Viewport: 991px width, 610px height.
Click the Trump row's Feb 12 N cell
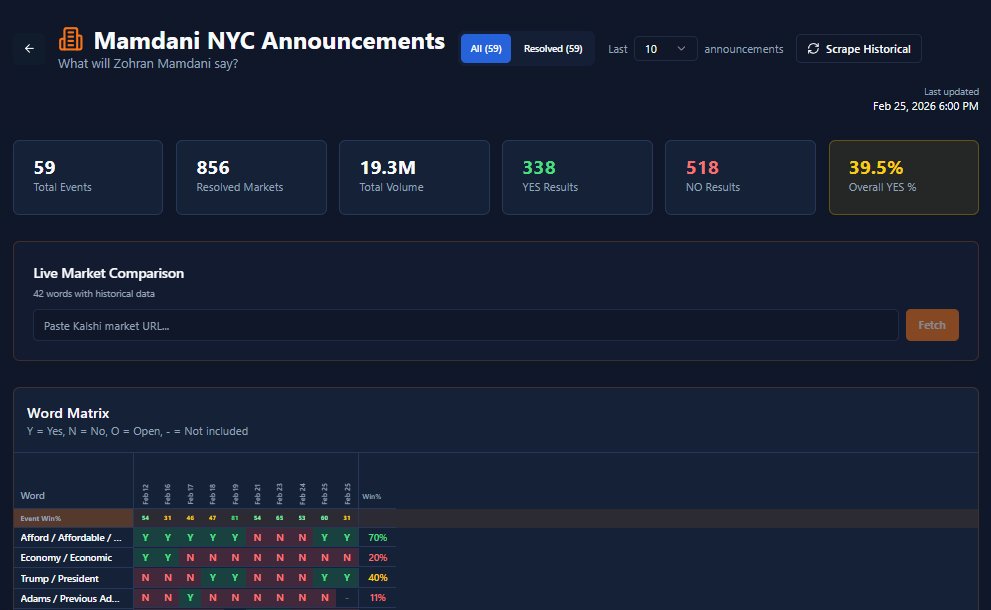[145, 578]
